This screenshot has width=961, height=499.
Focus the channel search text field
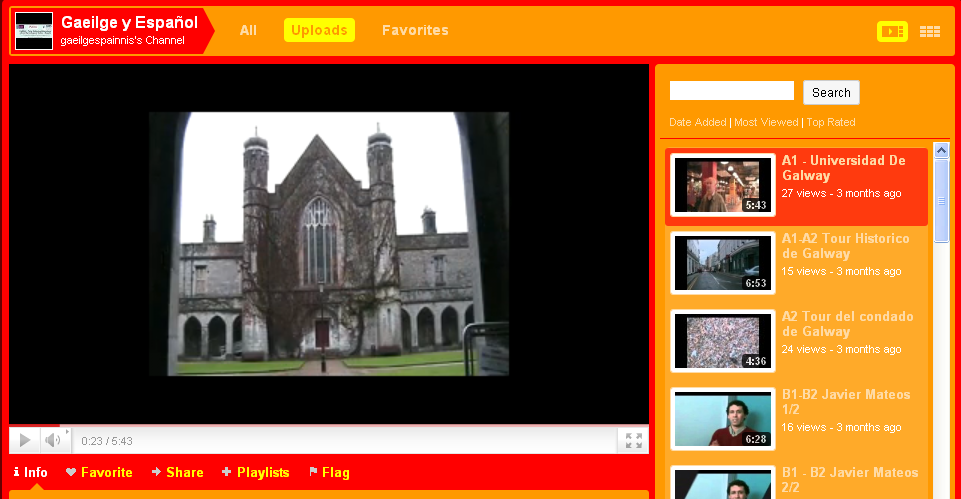tap(732, 91)
